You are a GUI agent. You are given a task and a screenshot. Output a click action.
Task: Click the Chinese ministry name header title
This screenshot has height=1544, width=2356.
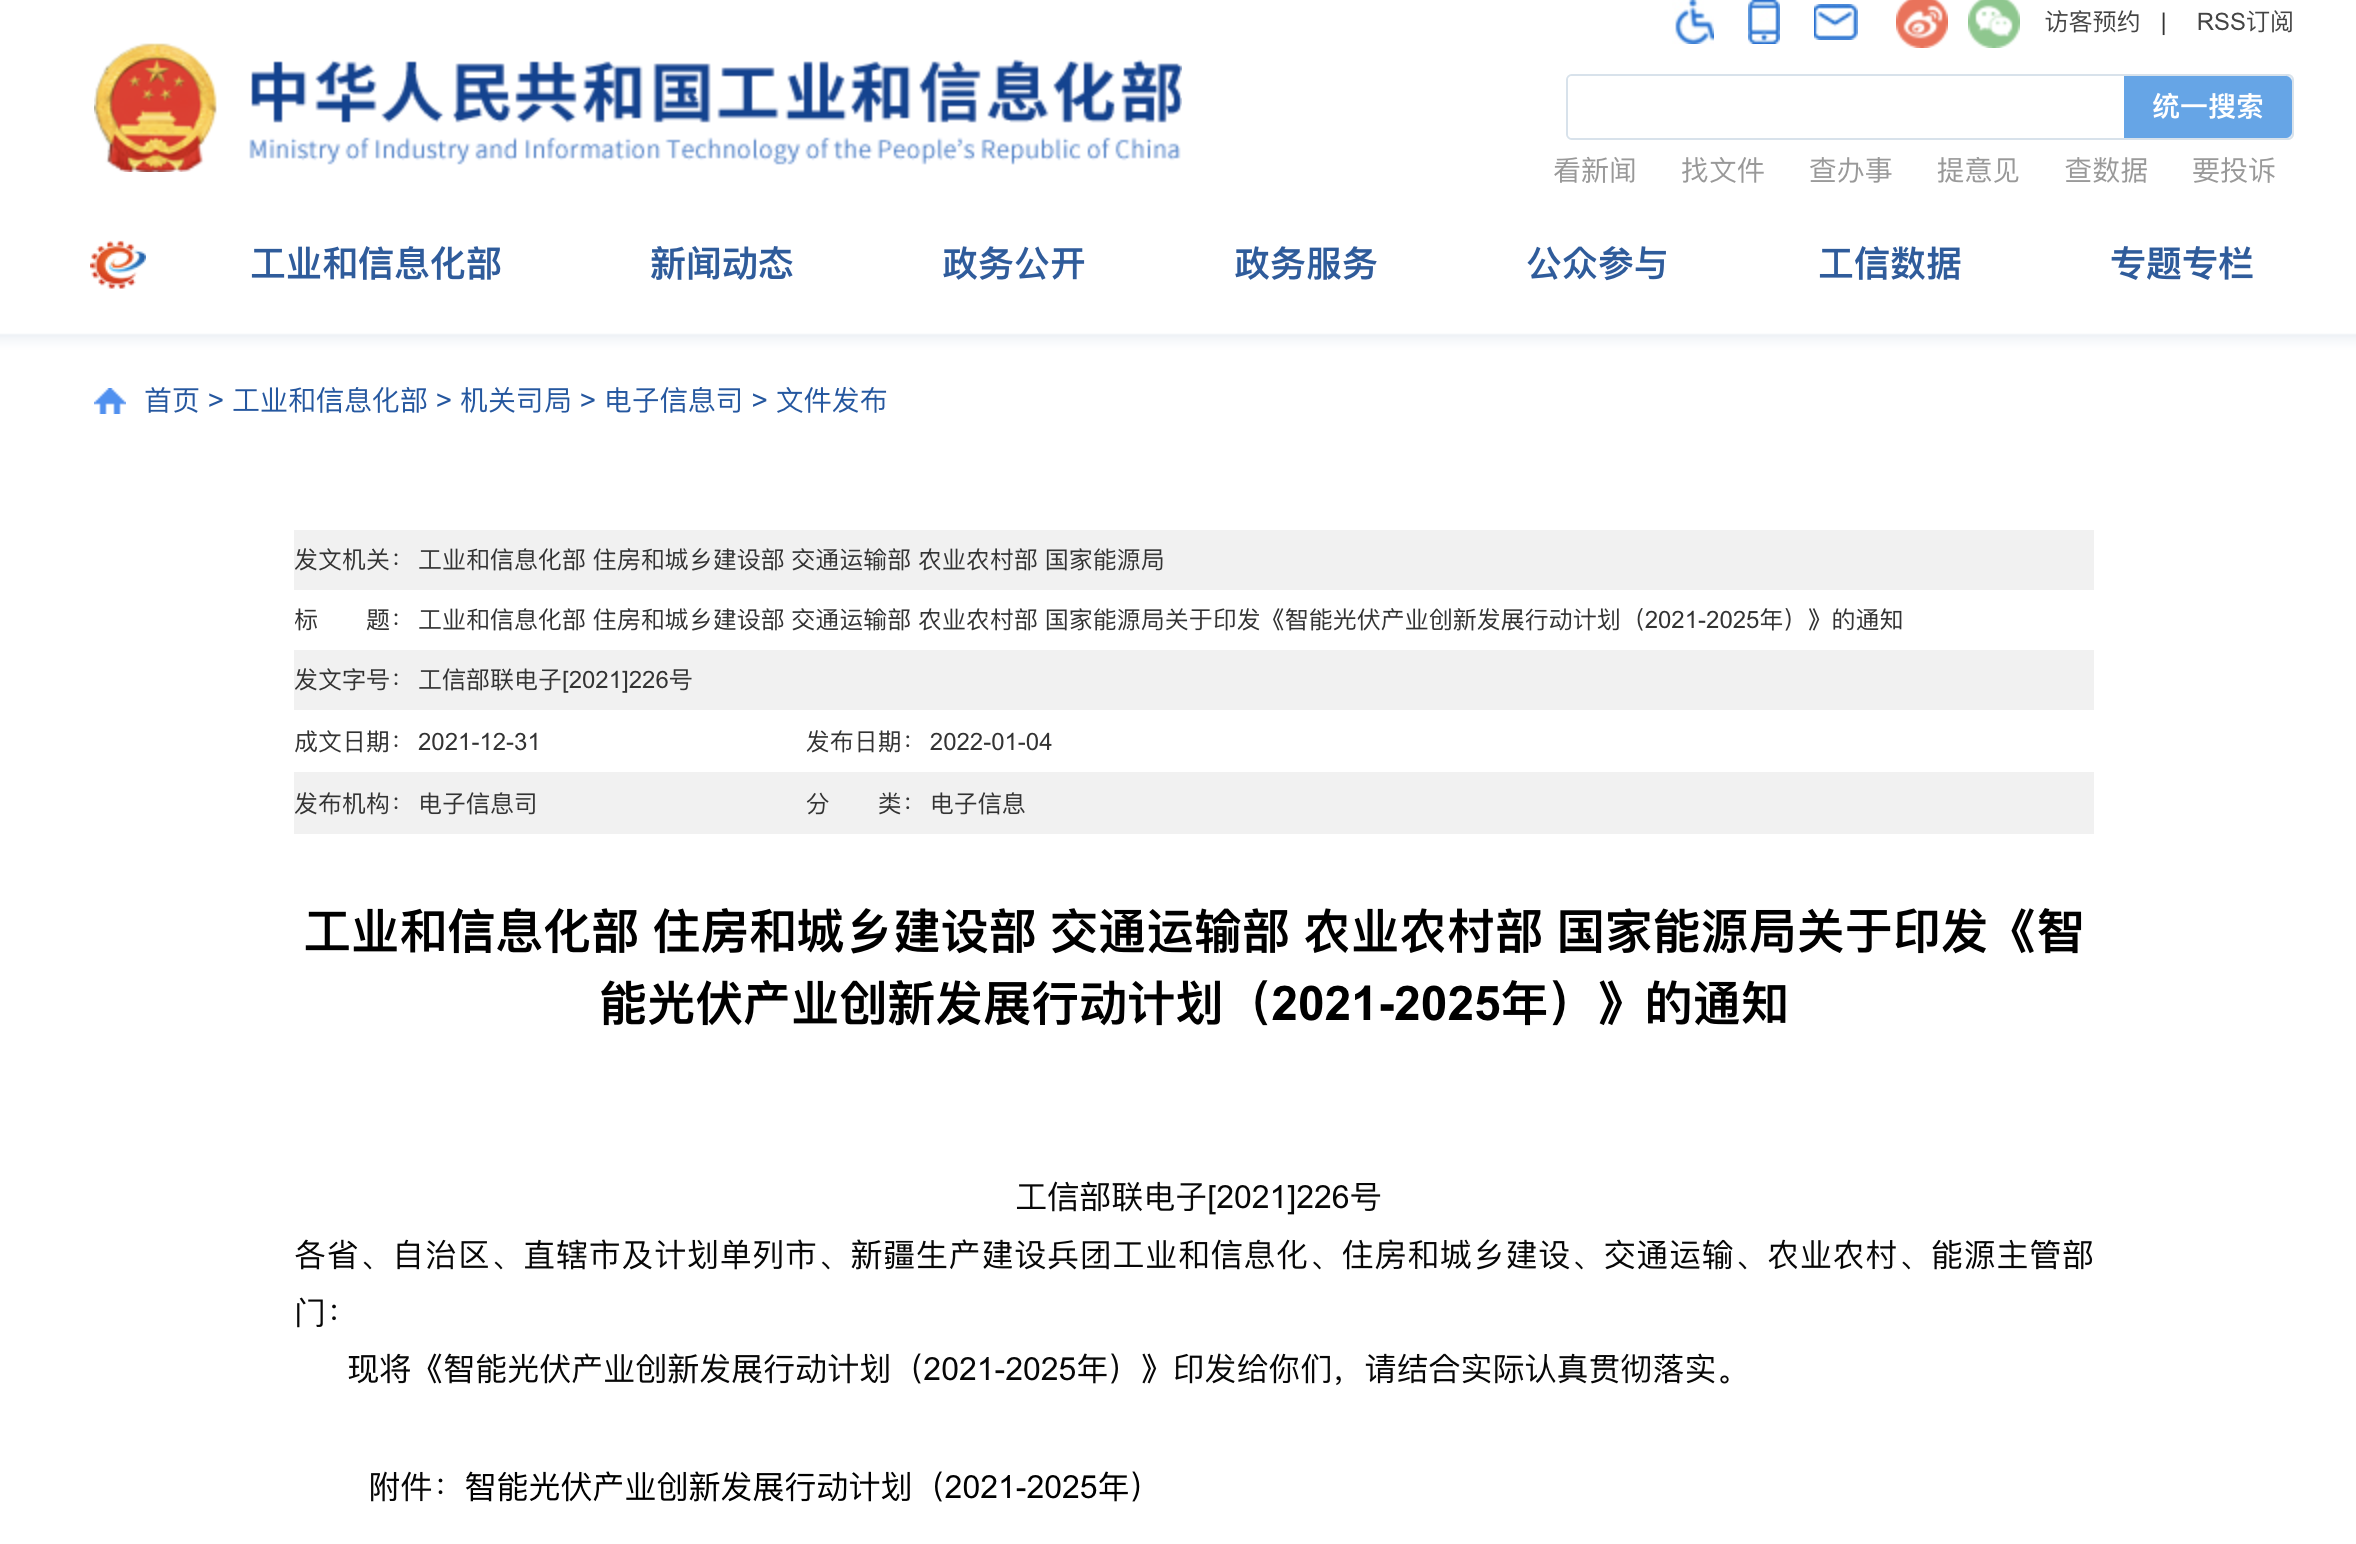[x=716, y=93]
